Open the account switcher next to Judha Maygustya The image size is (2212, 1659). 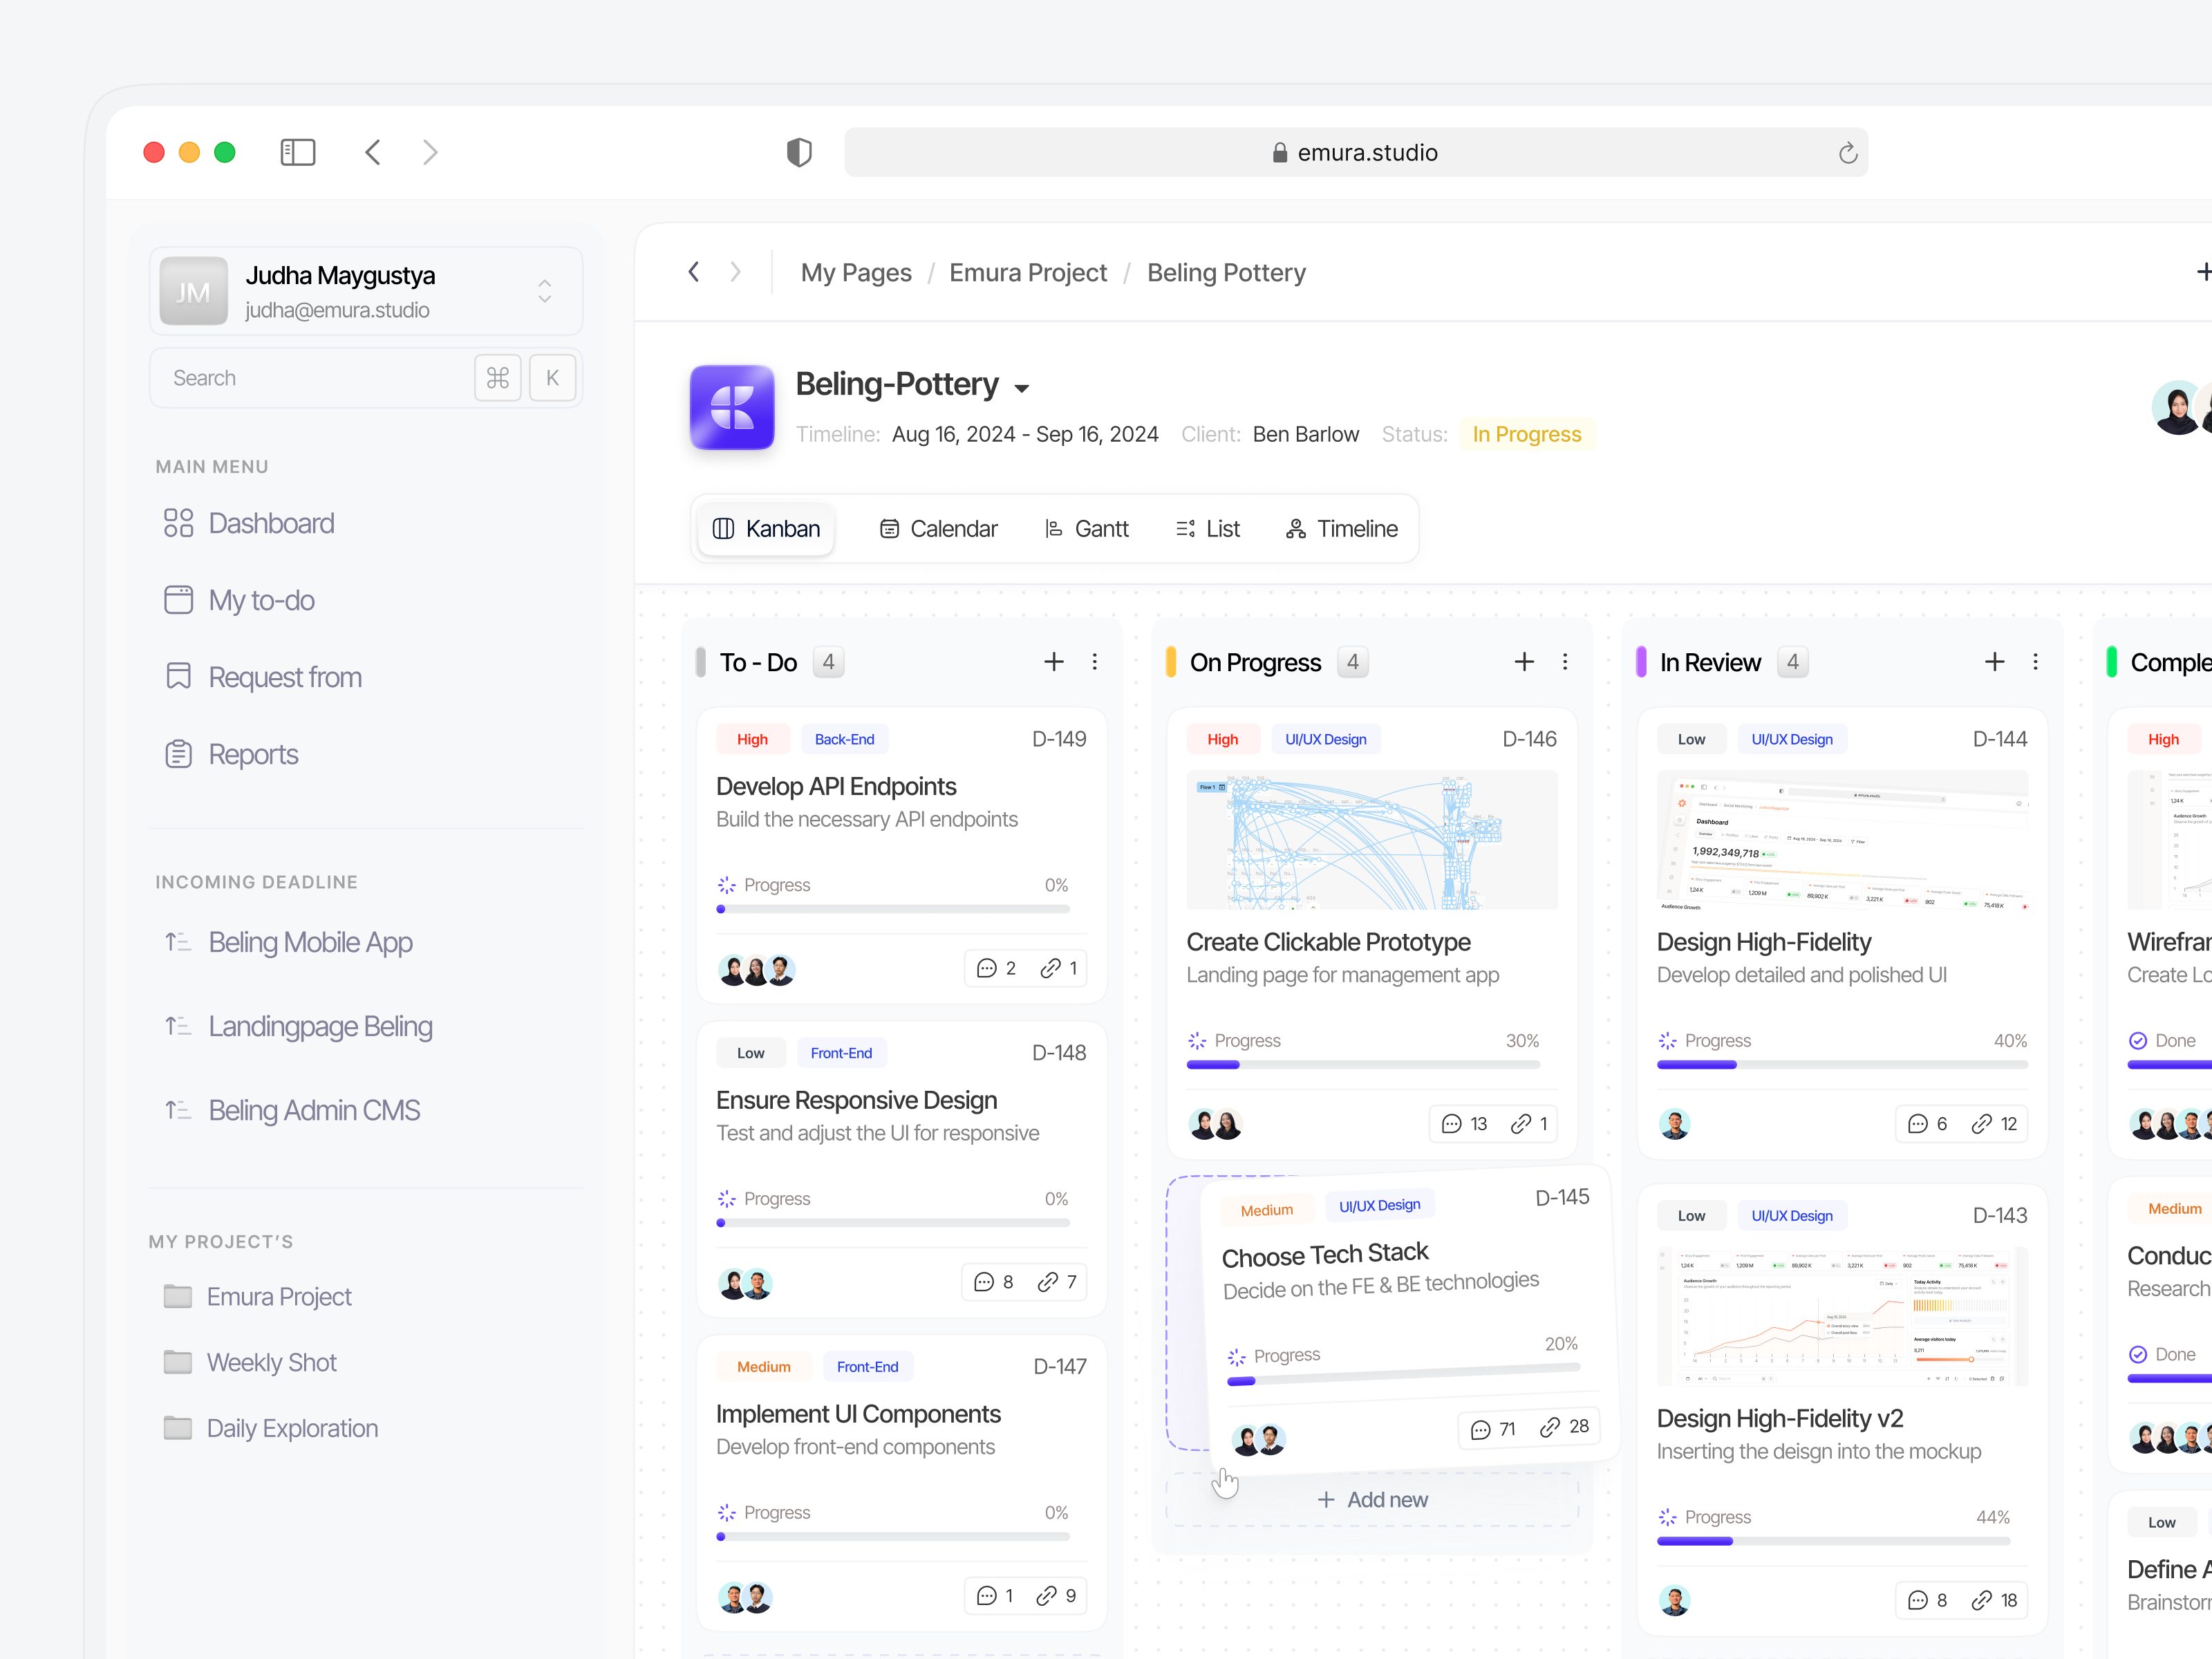point(544,290)
